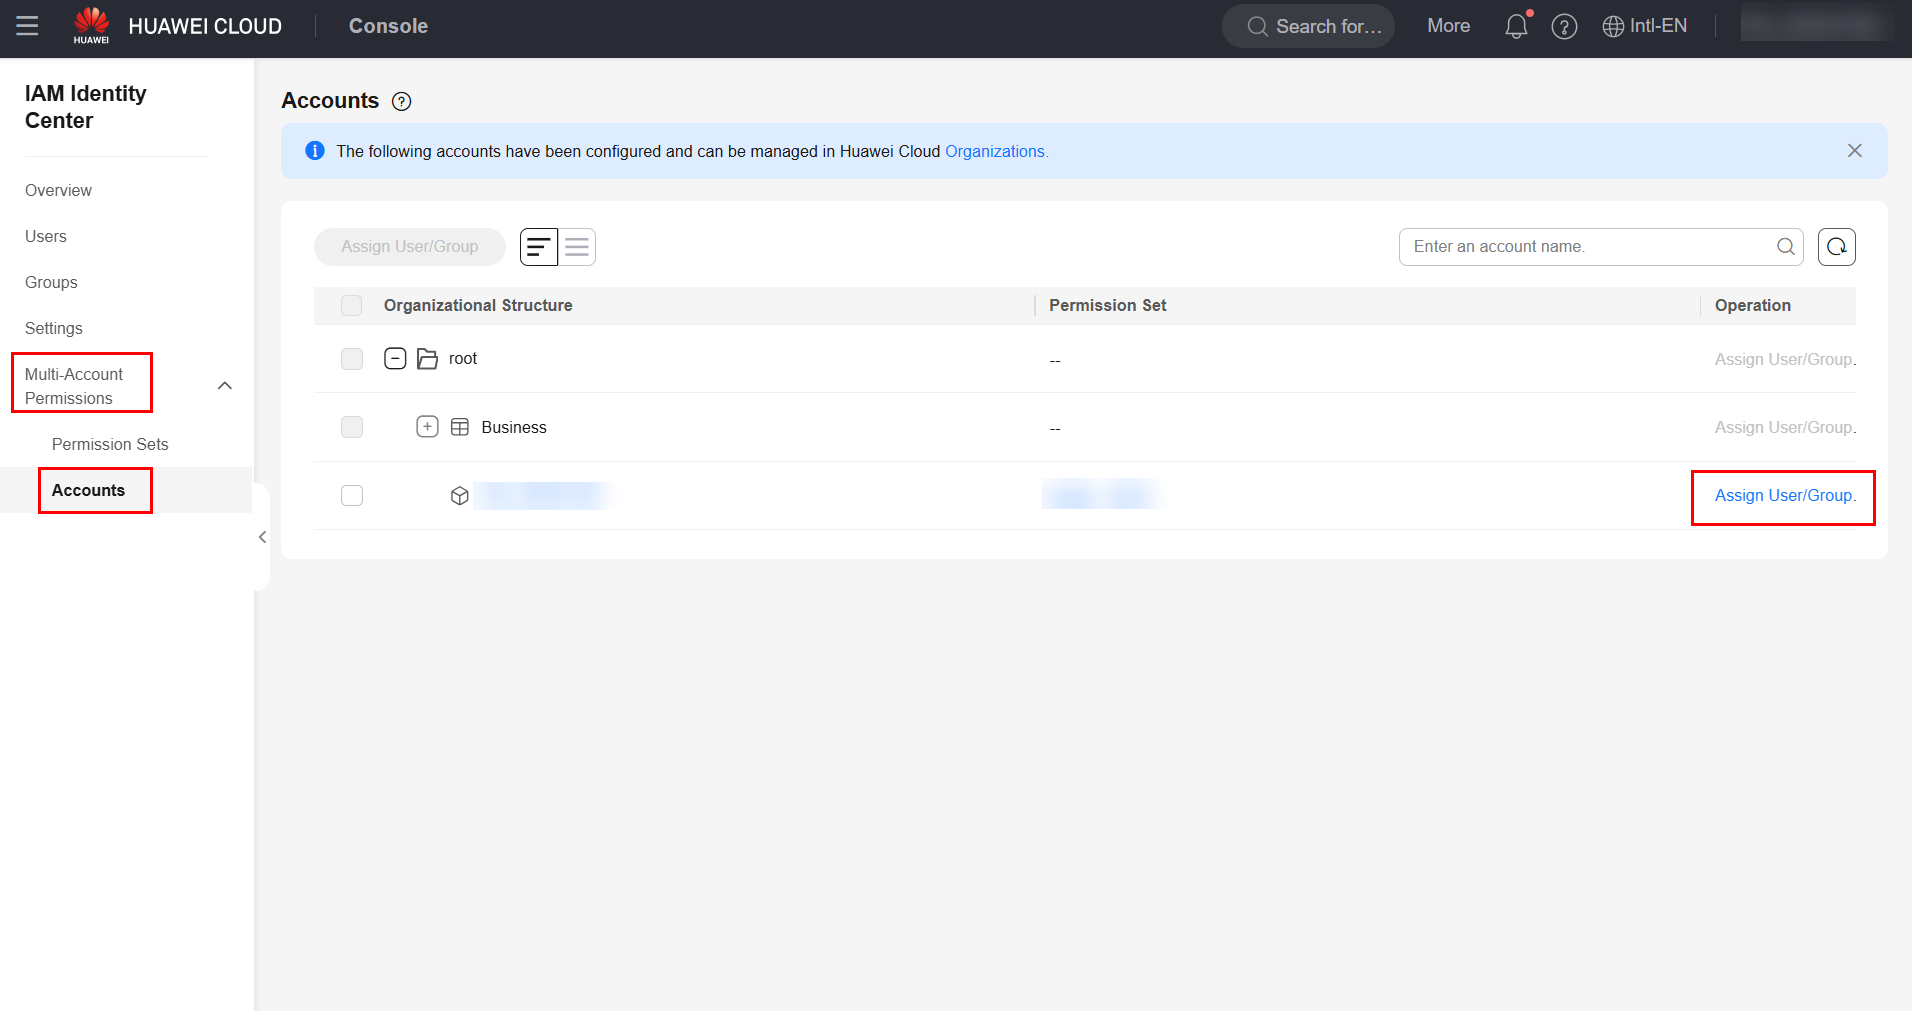Viewport: 1912px width, 1011px height.
Task: Click the refresh button beside search box
Action: [x=1836, y=247]
